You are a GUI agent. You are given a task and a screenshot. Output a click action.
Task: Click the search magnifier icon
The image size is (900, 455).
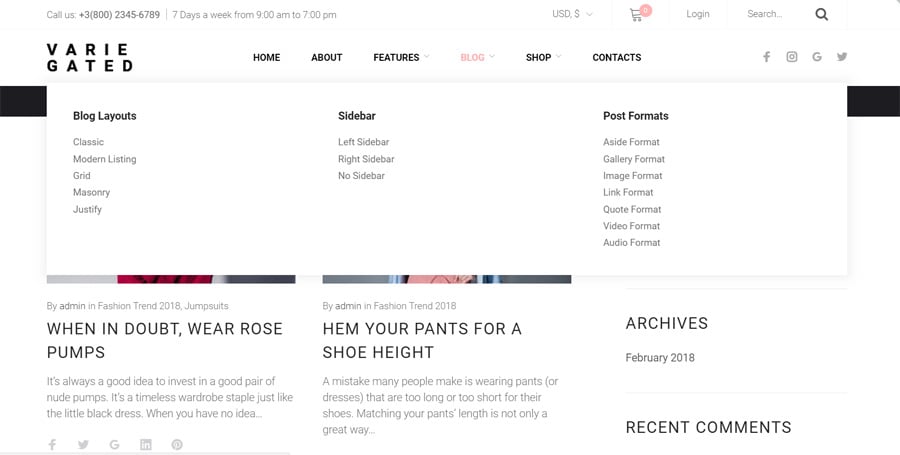[821, 15]
